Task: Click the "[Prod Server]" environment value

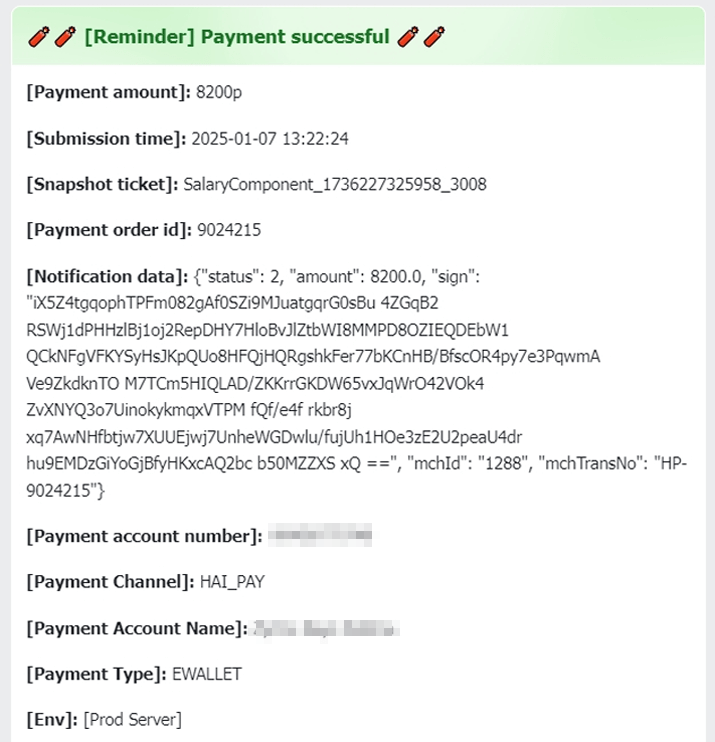Action: (133, 720)
